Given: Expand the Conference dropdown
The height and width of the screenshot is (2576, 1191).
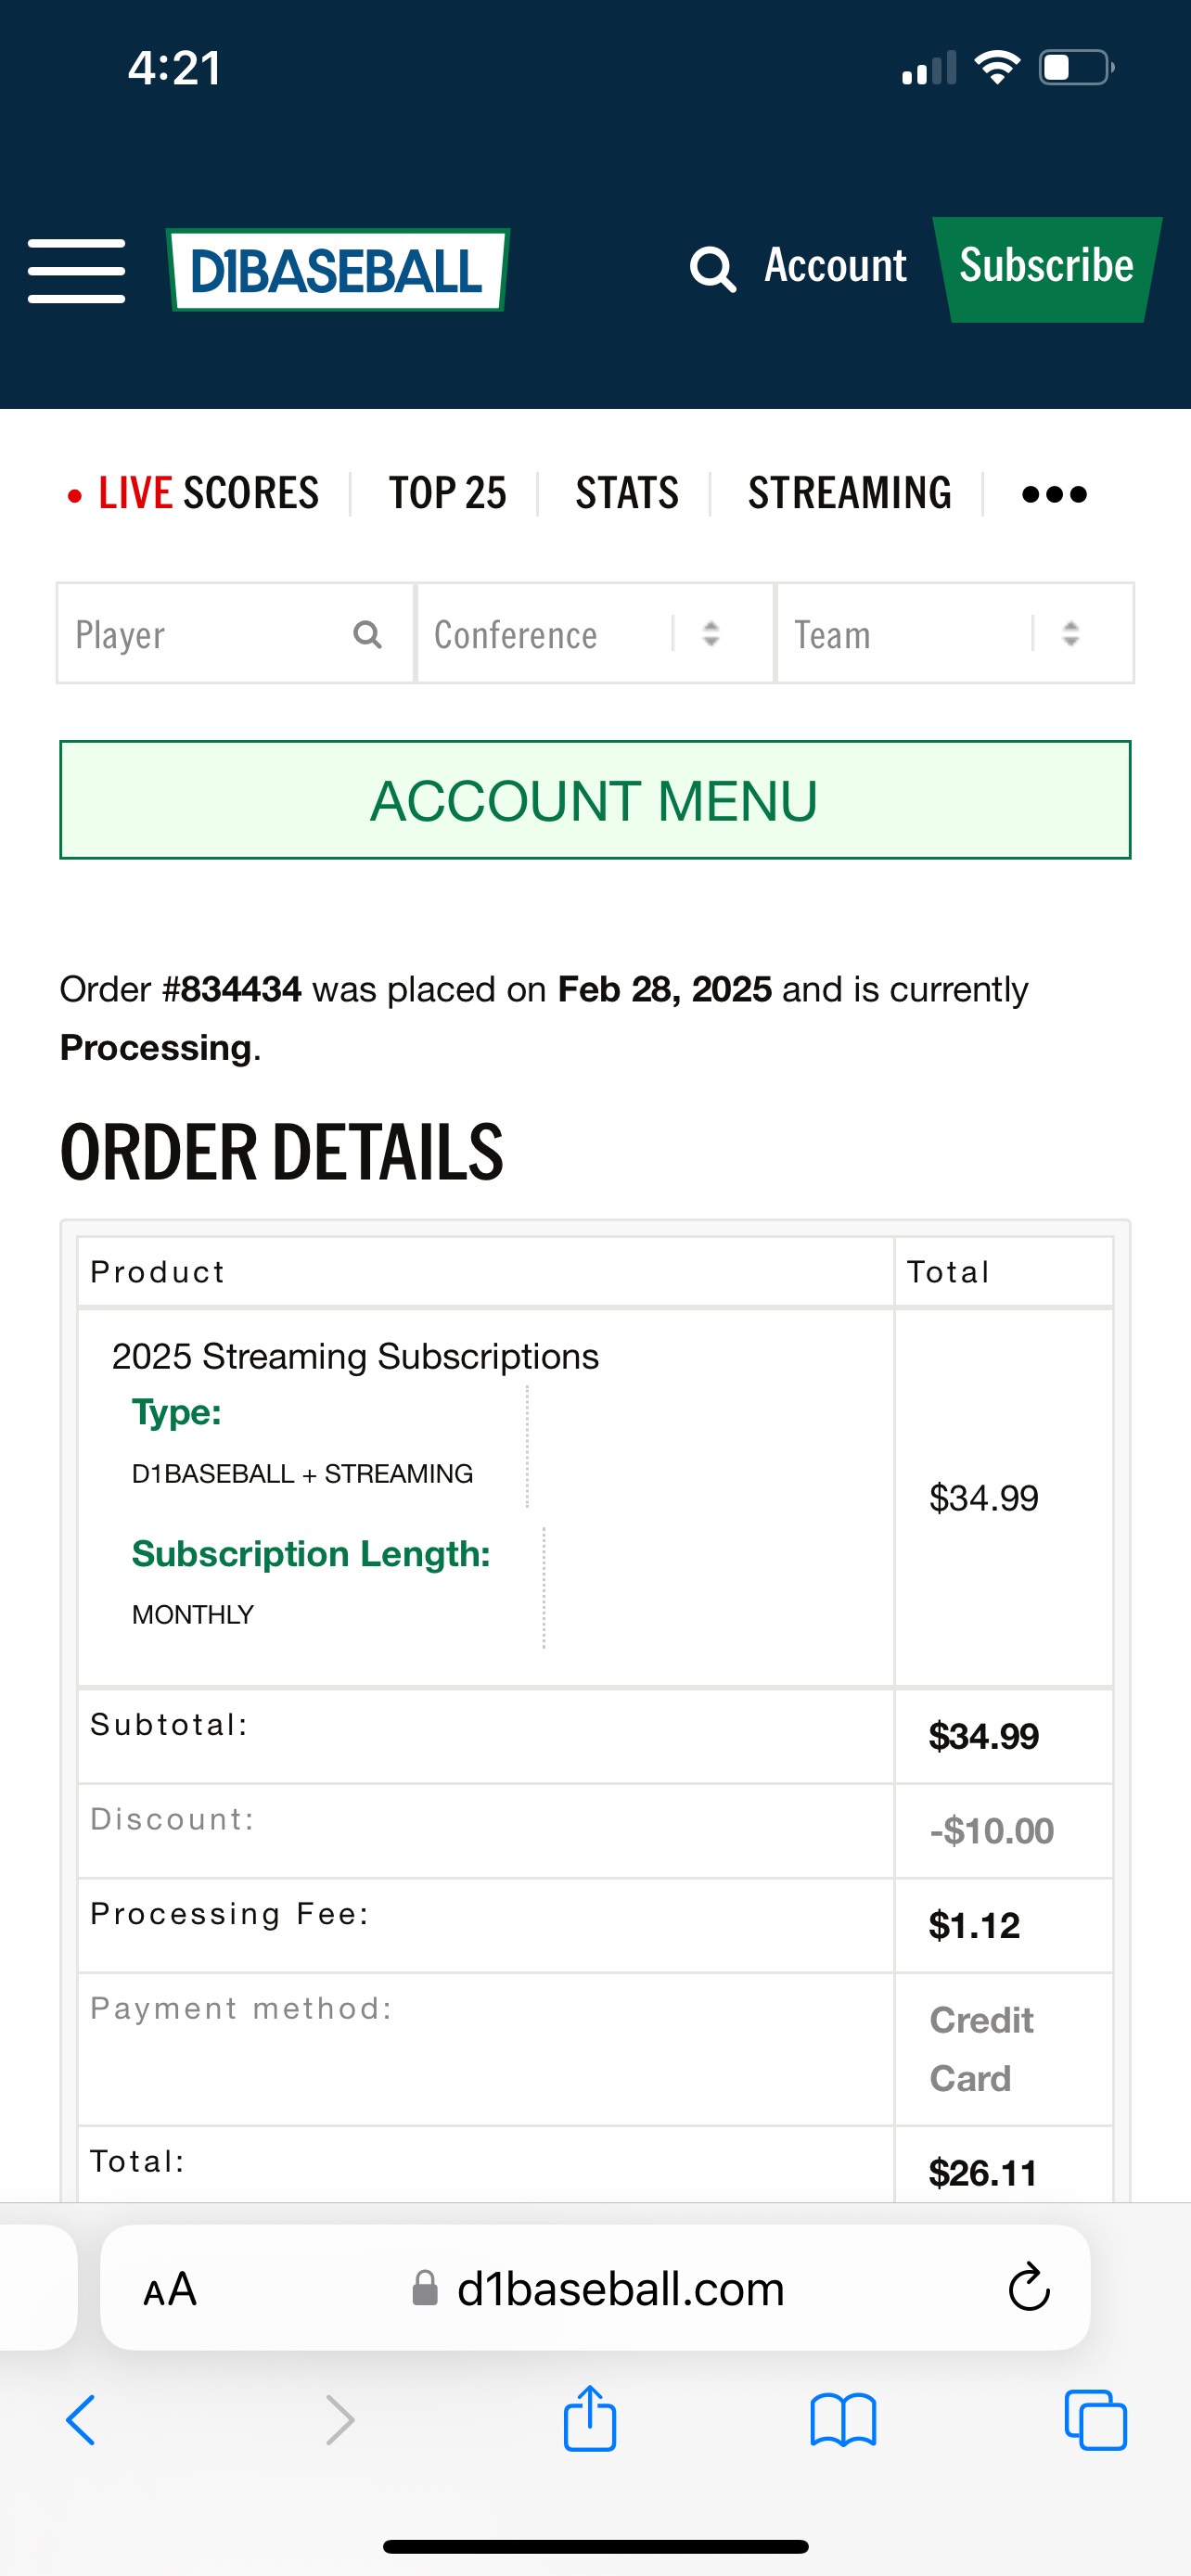Looking at the screenshot, I should point(595,634).
